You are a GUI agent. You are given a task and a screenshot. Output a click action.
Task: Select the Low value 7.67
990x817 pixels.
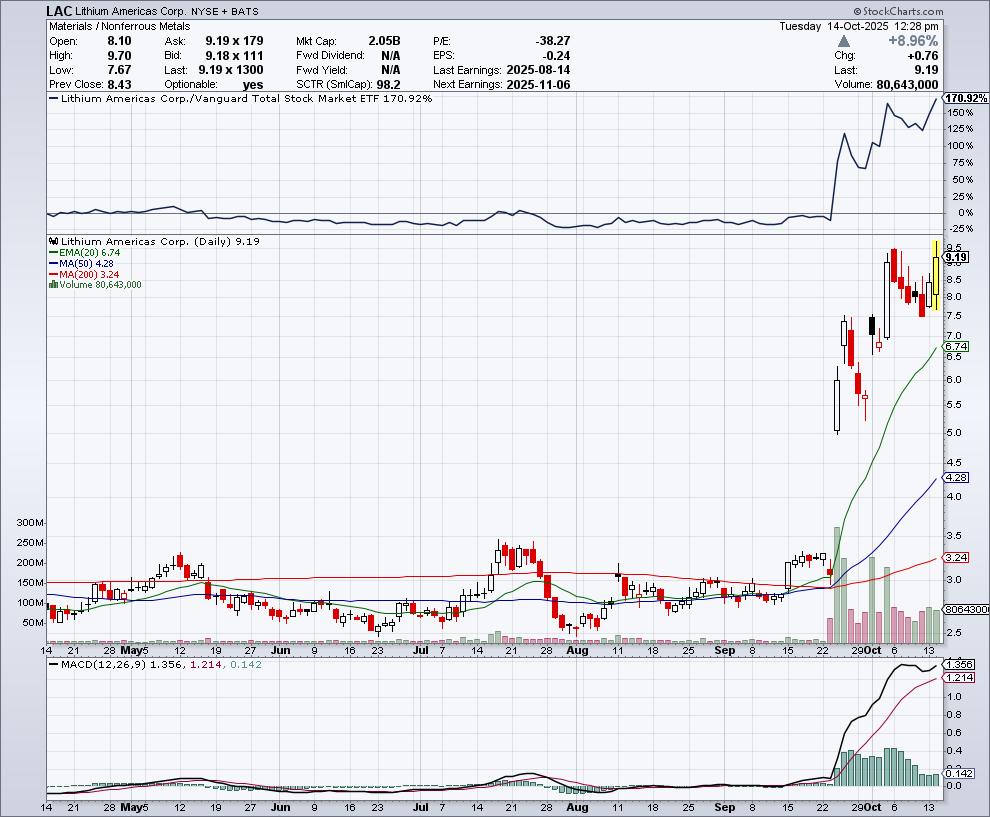(x=119, y=70)
